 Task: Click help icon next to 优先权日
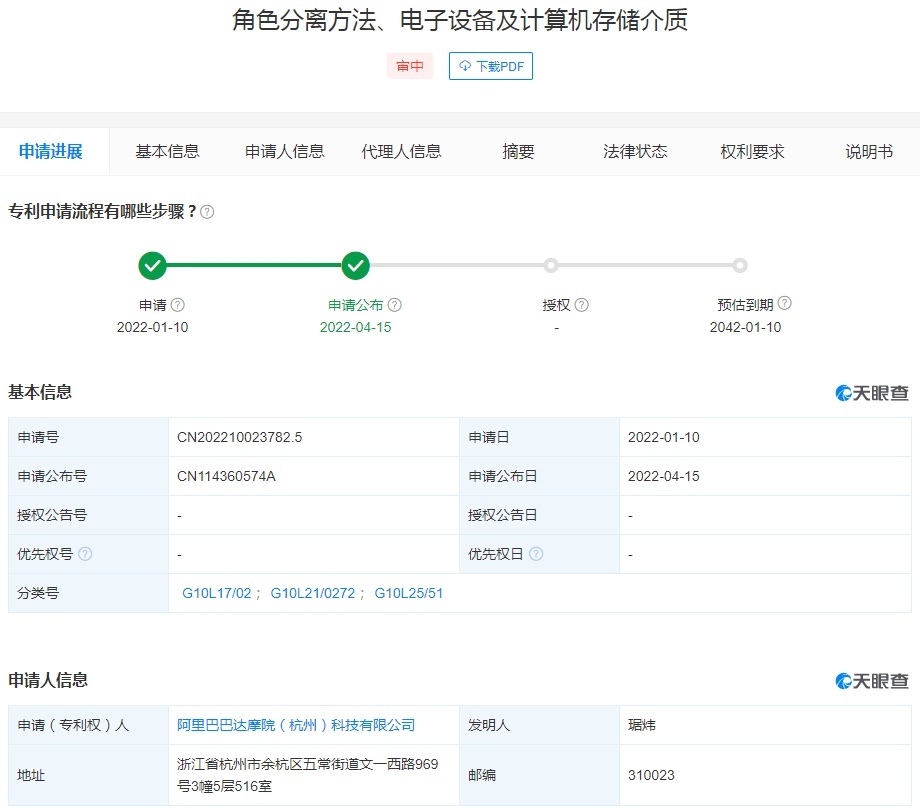click(x=536, y=554)
